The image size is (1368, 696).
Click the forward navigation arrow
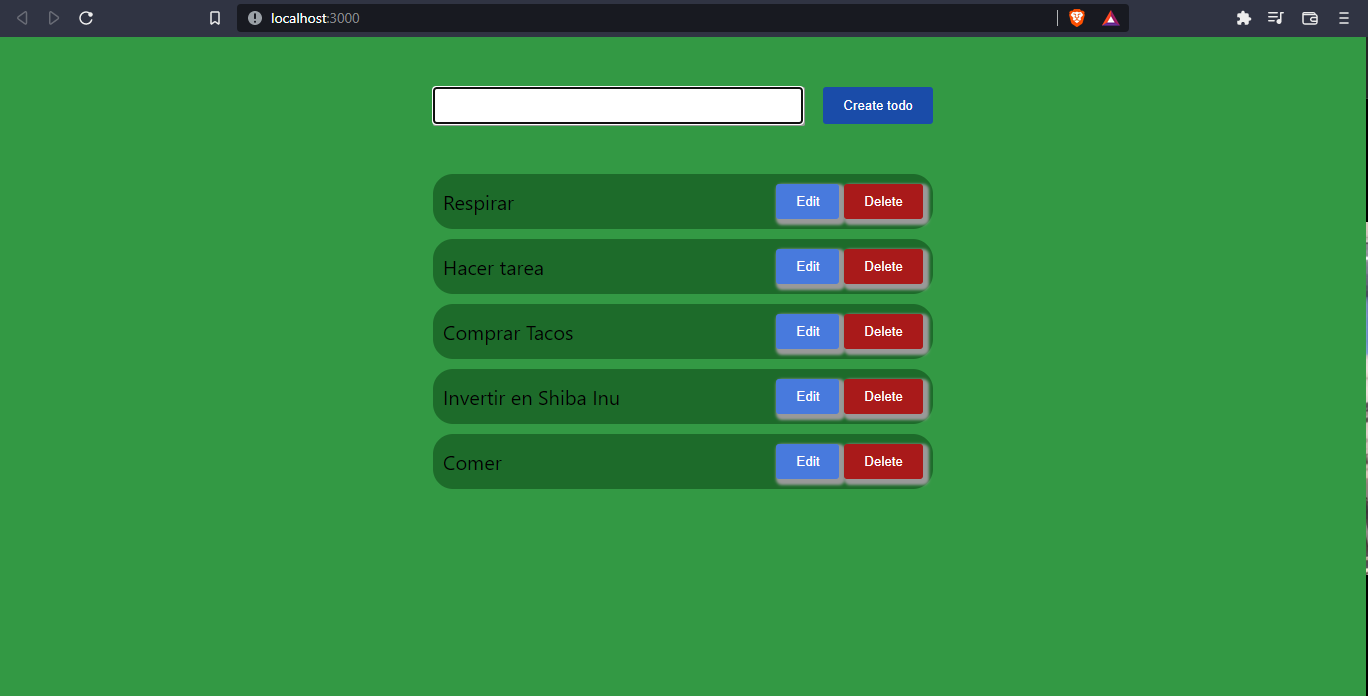click(54, 17)
